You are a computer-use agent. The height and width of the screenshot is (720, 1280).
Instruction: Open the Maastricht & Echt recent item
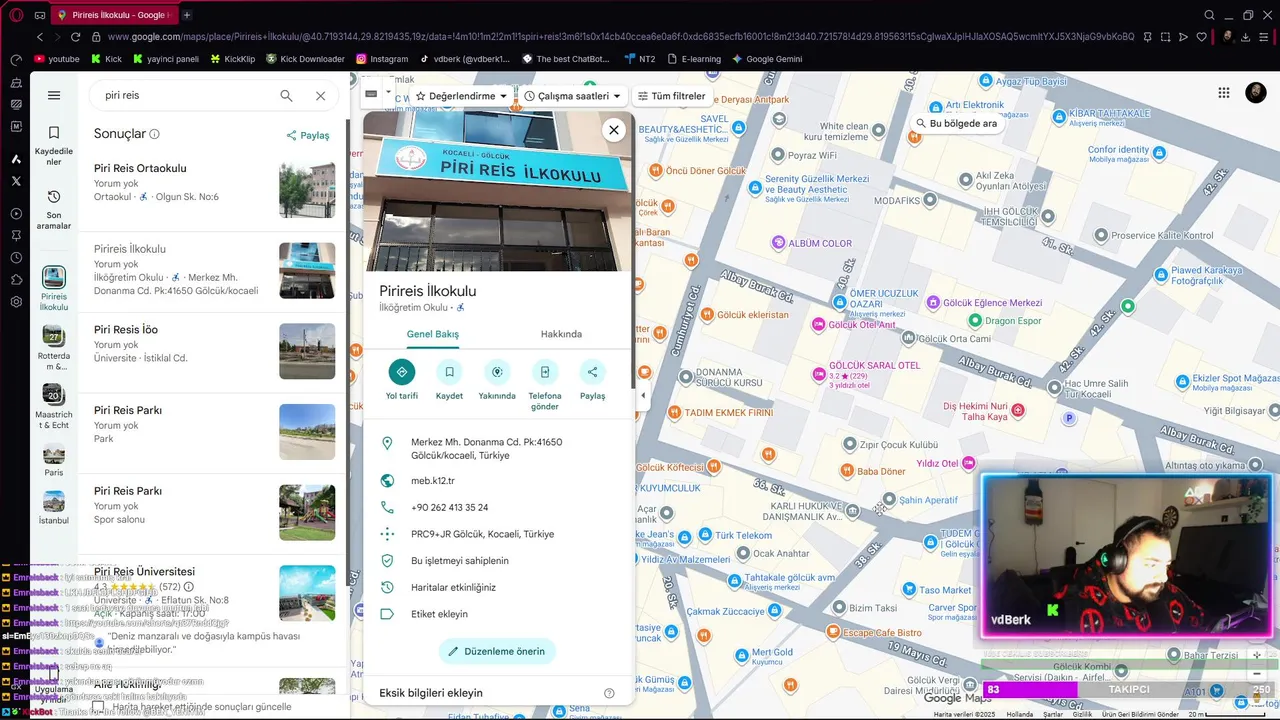(x=54, y=407)
